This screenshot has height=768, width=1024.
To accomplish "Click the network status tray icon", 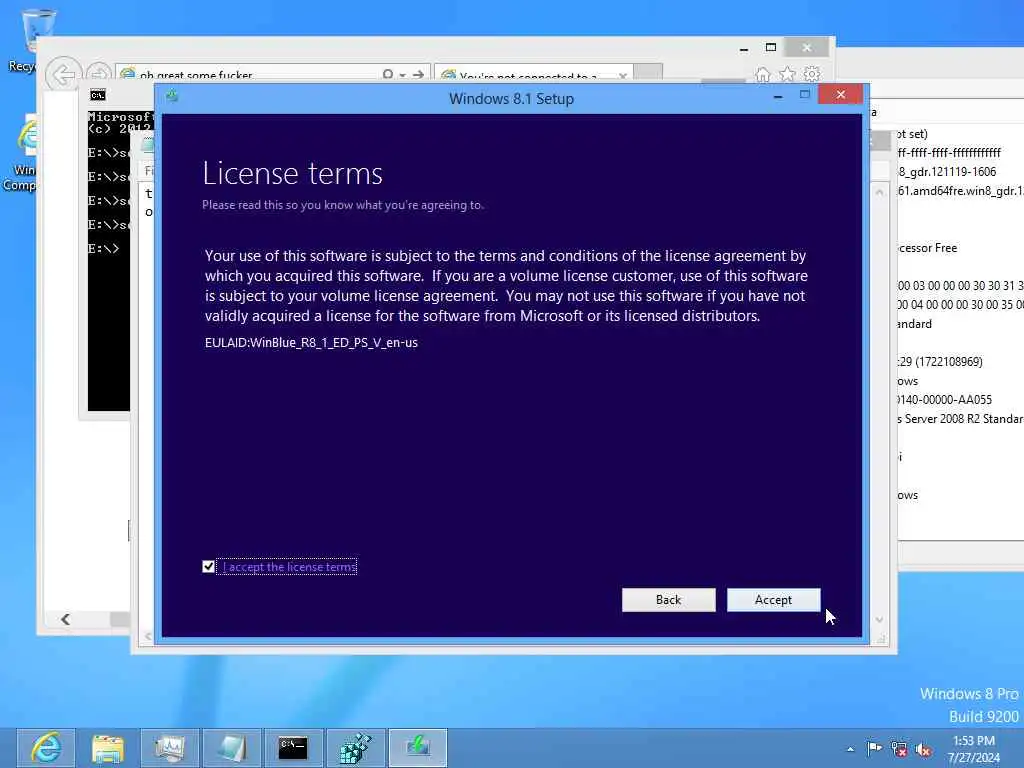I will click(899, 748).
